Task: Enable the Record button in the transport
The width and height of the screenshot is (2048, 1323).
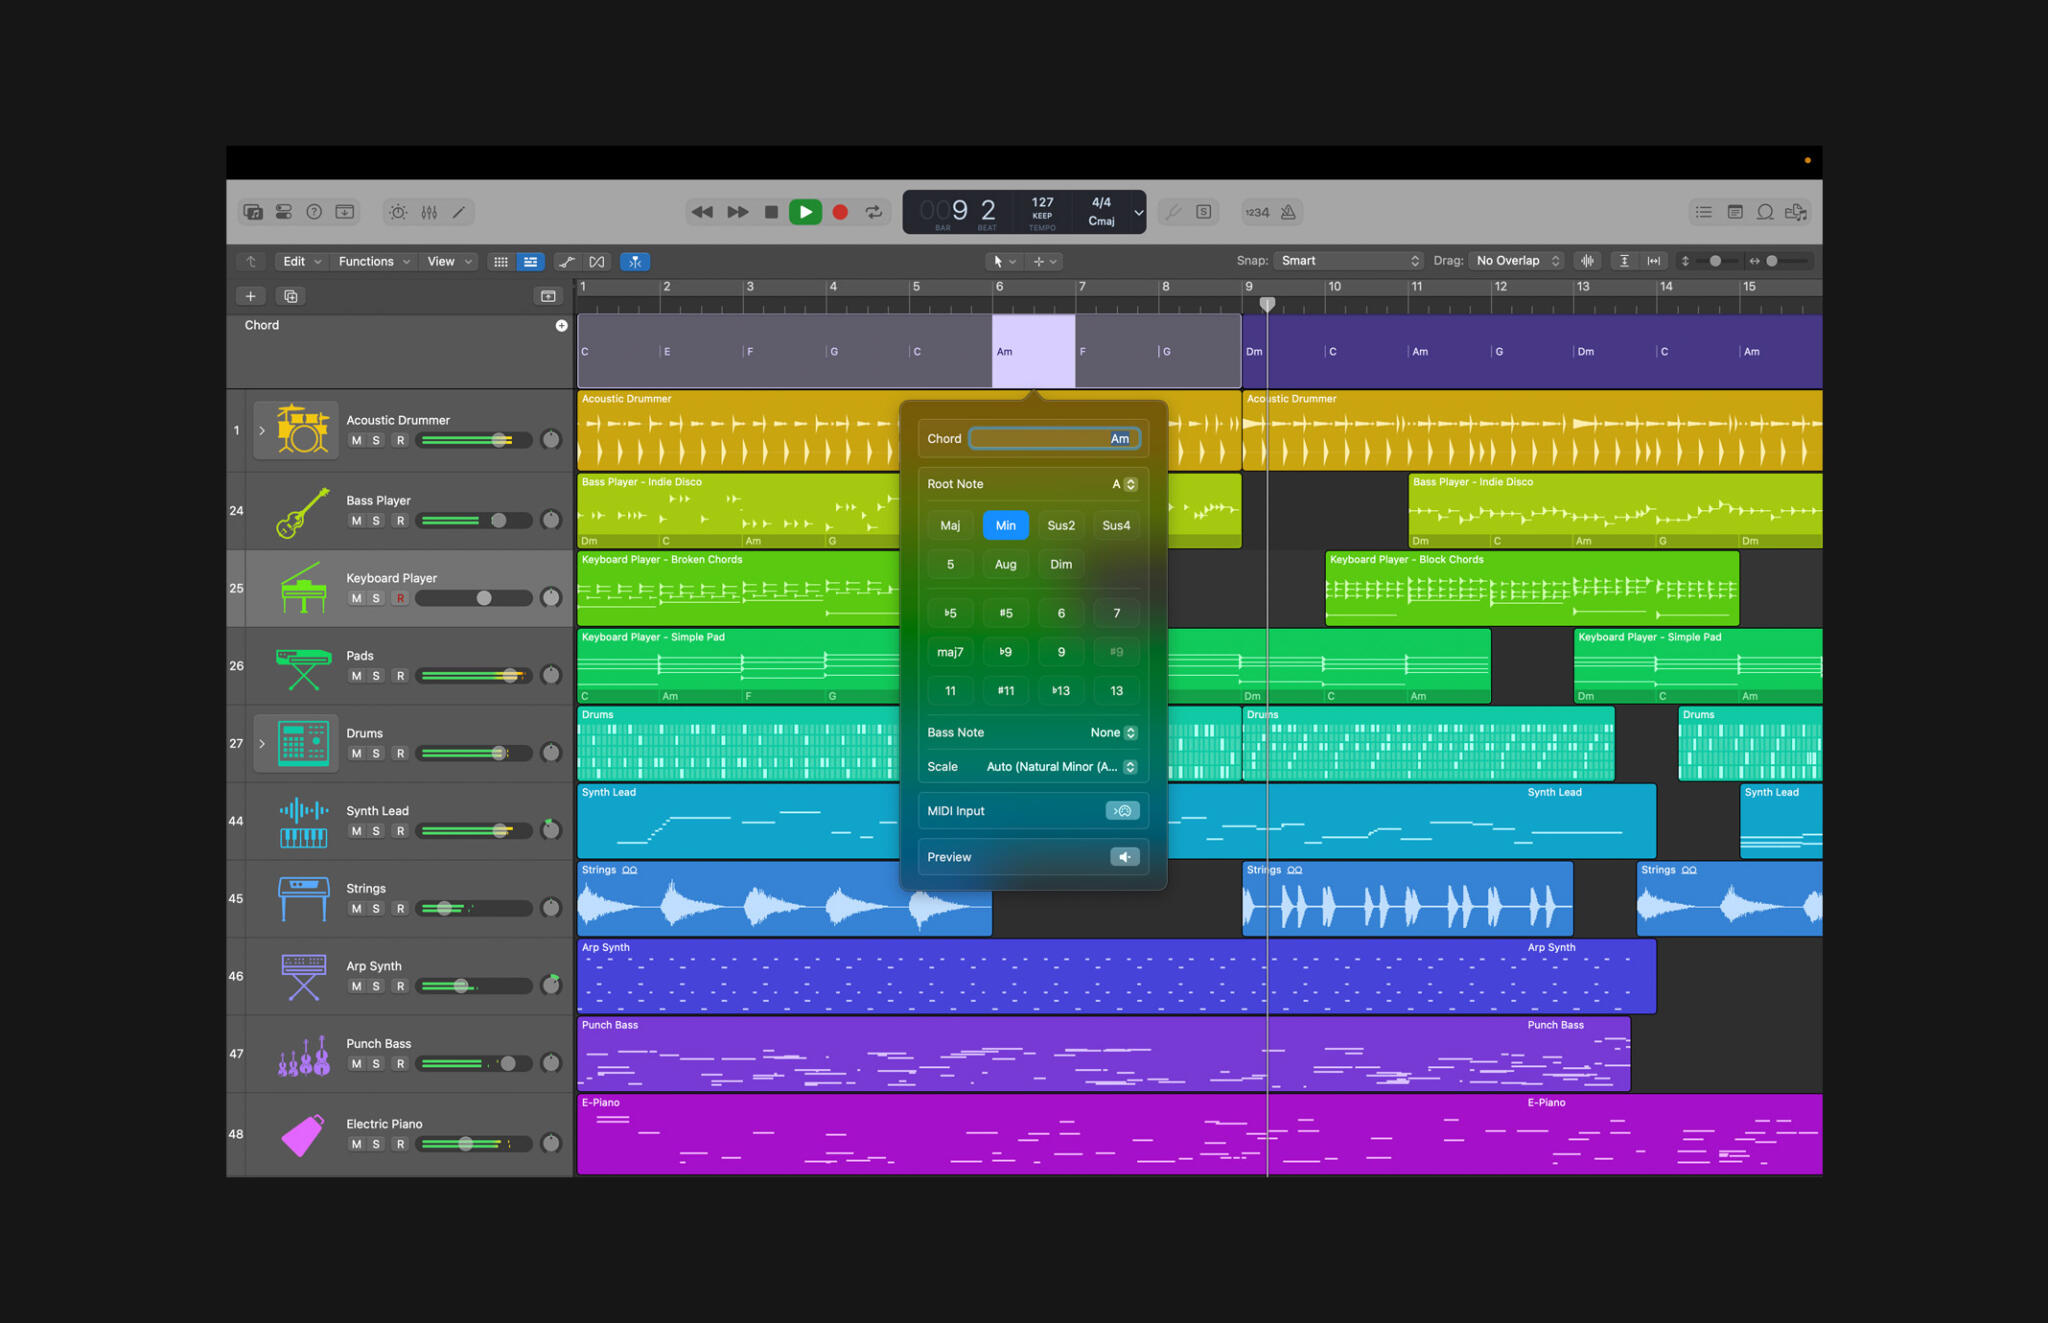Action: pyautogui.click(x=840, y=211)
